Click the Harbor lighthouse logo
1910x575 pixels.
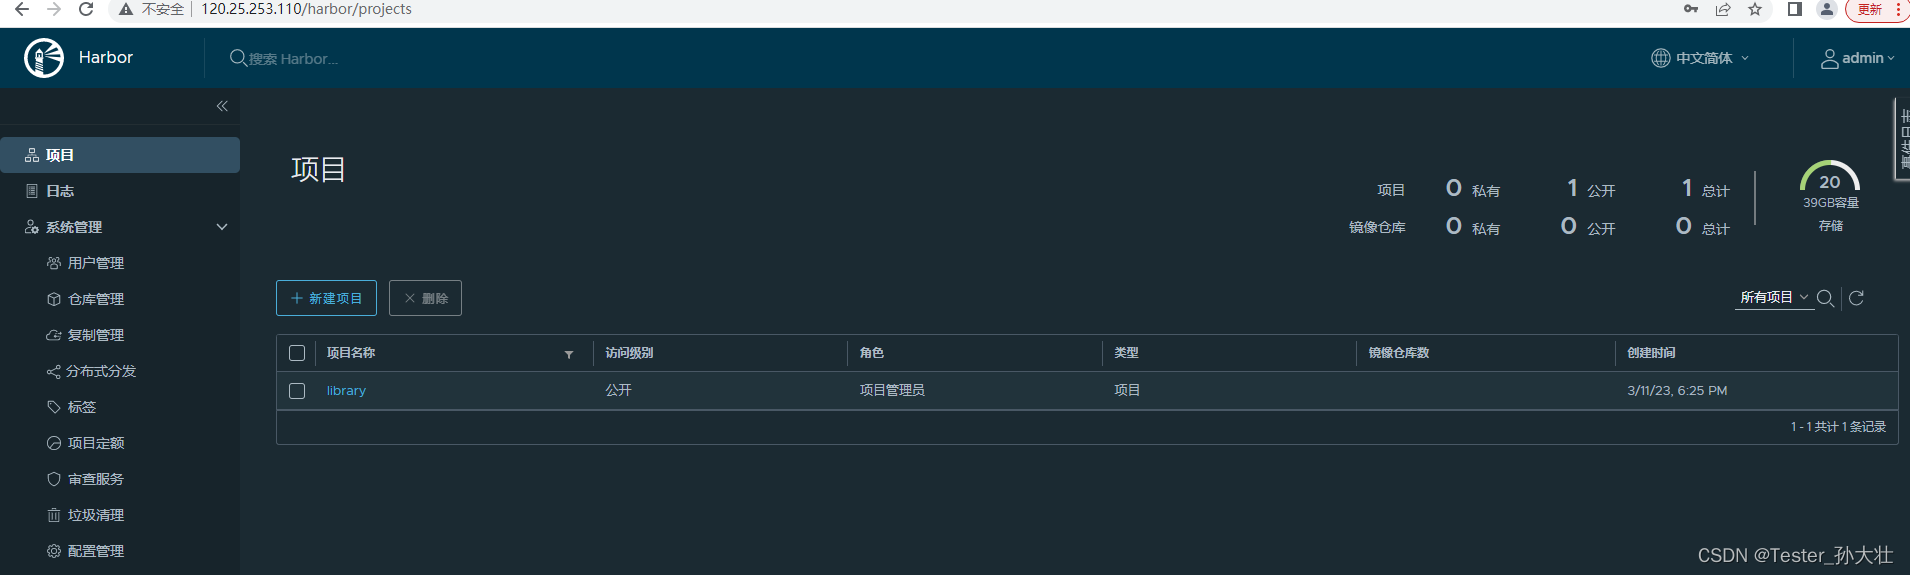pyautogui.click(x=44, y=58)
